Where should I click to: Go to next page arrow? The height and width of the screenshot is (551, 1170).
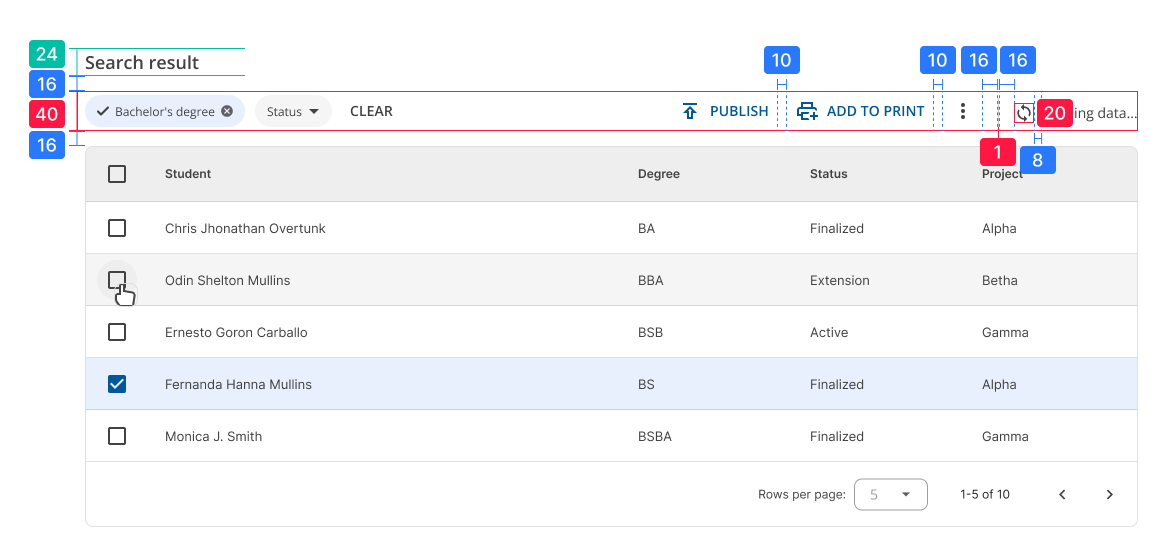(x=1109, y=494)
